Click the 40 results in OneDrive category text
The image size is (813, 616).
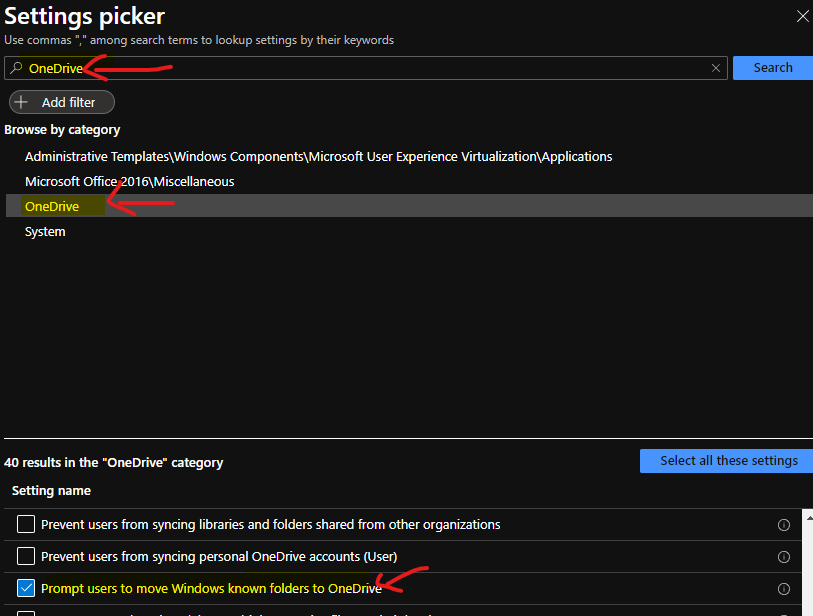[x=114, y=463]
